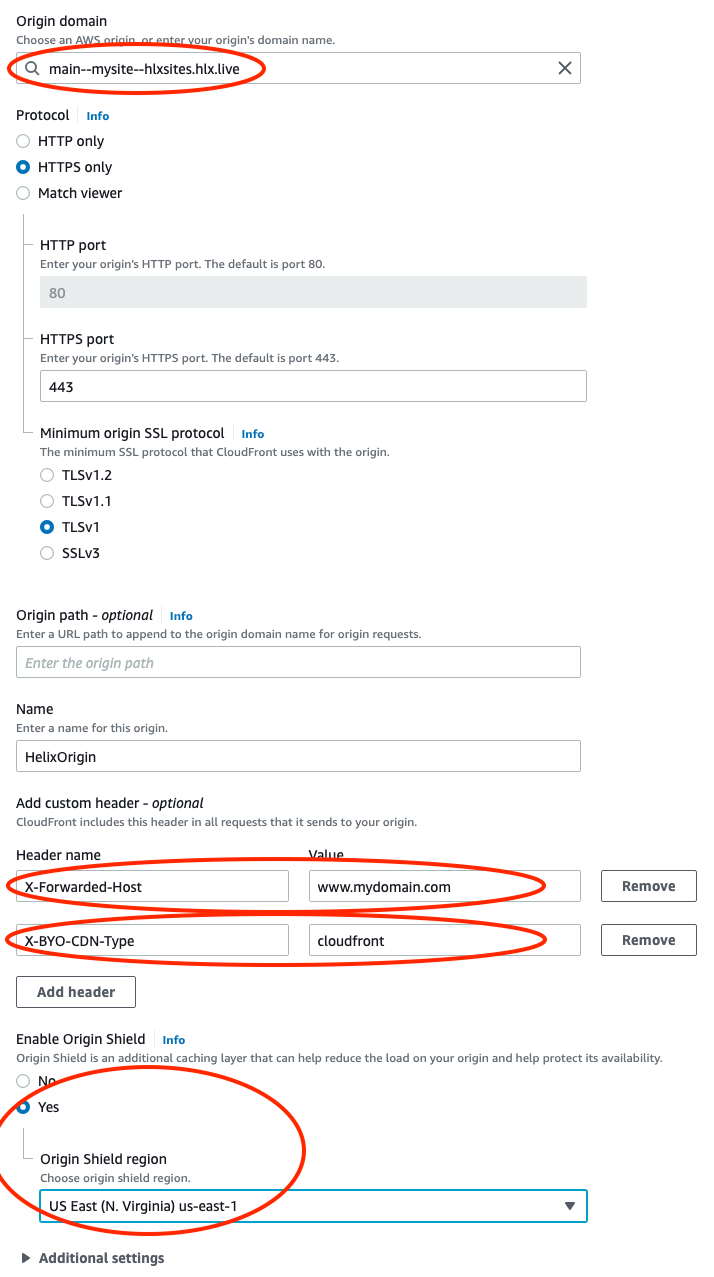Clear the Origin domain with the X icon
The height and width of the screenshot is (1277, 714).
point(565,68)
